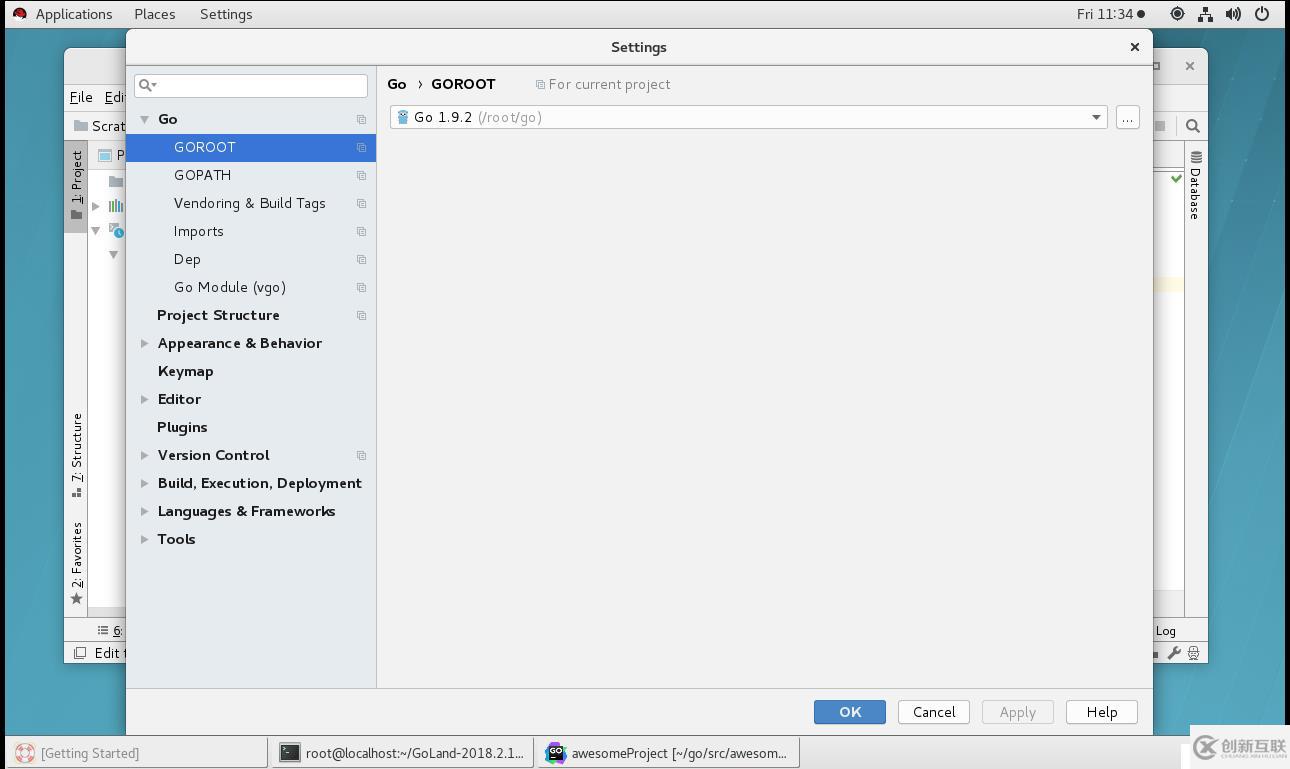Click the power icon in top bar
The image size is (1290, 769).
[x=1262, y=14]
